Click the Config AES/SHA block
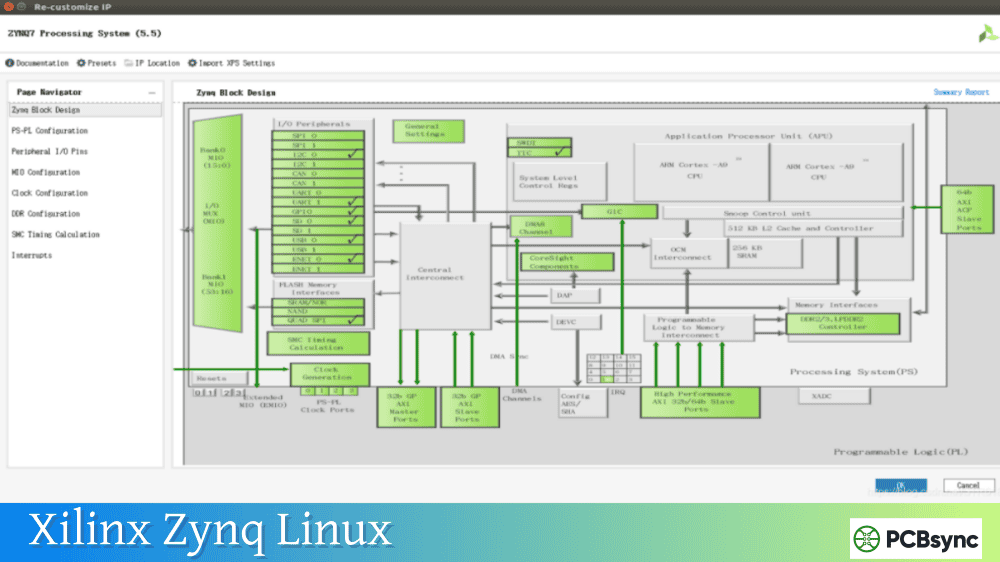 583,404
